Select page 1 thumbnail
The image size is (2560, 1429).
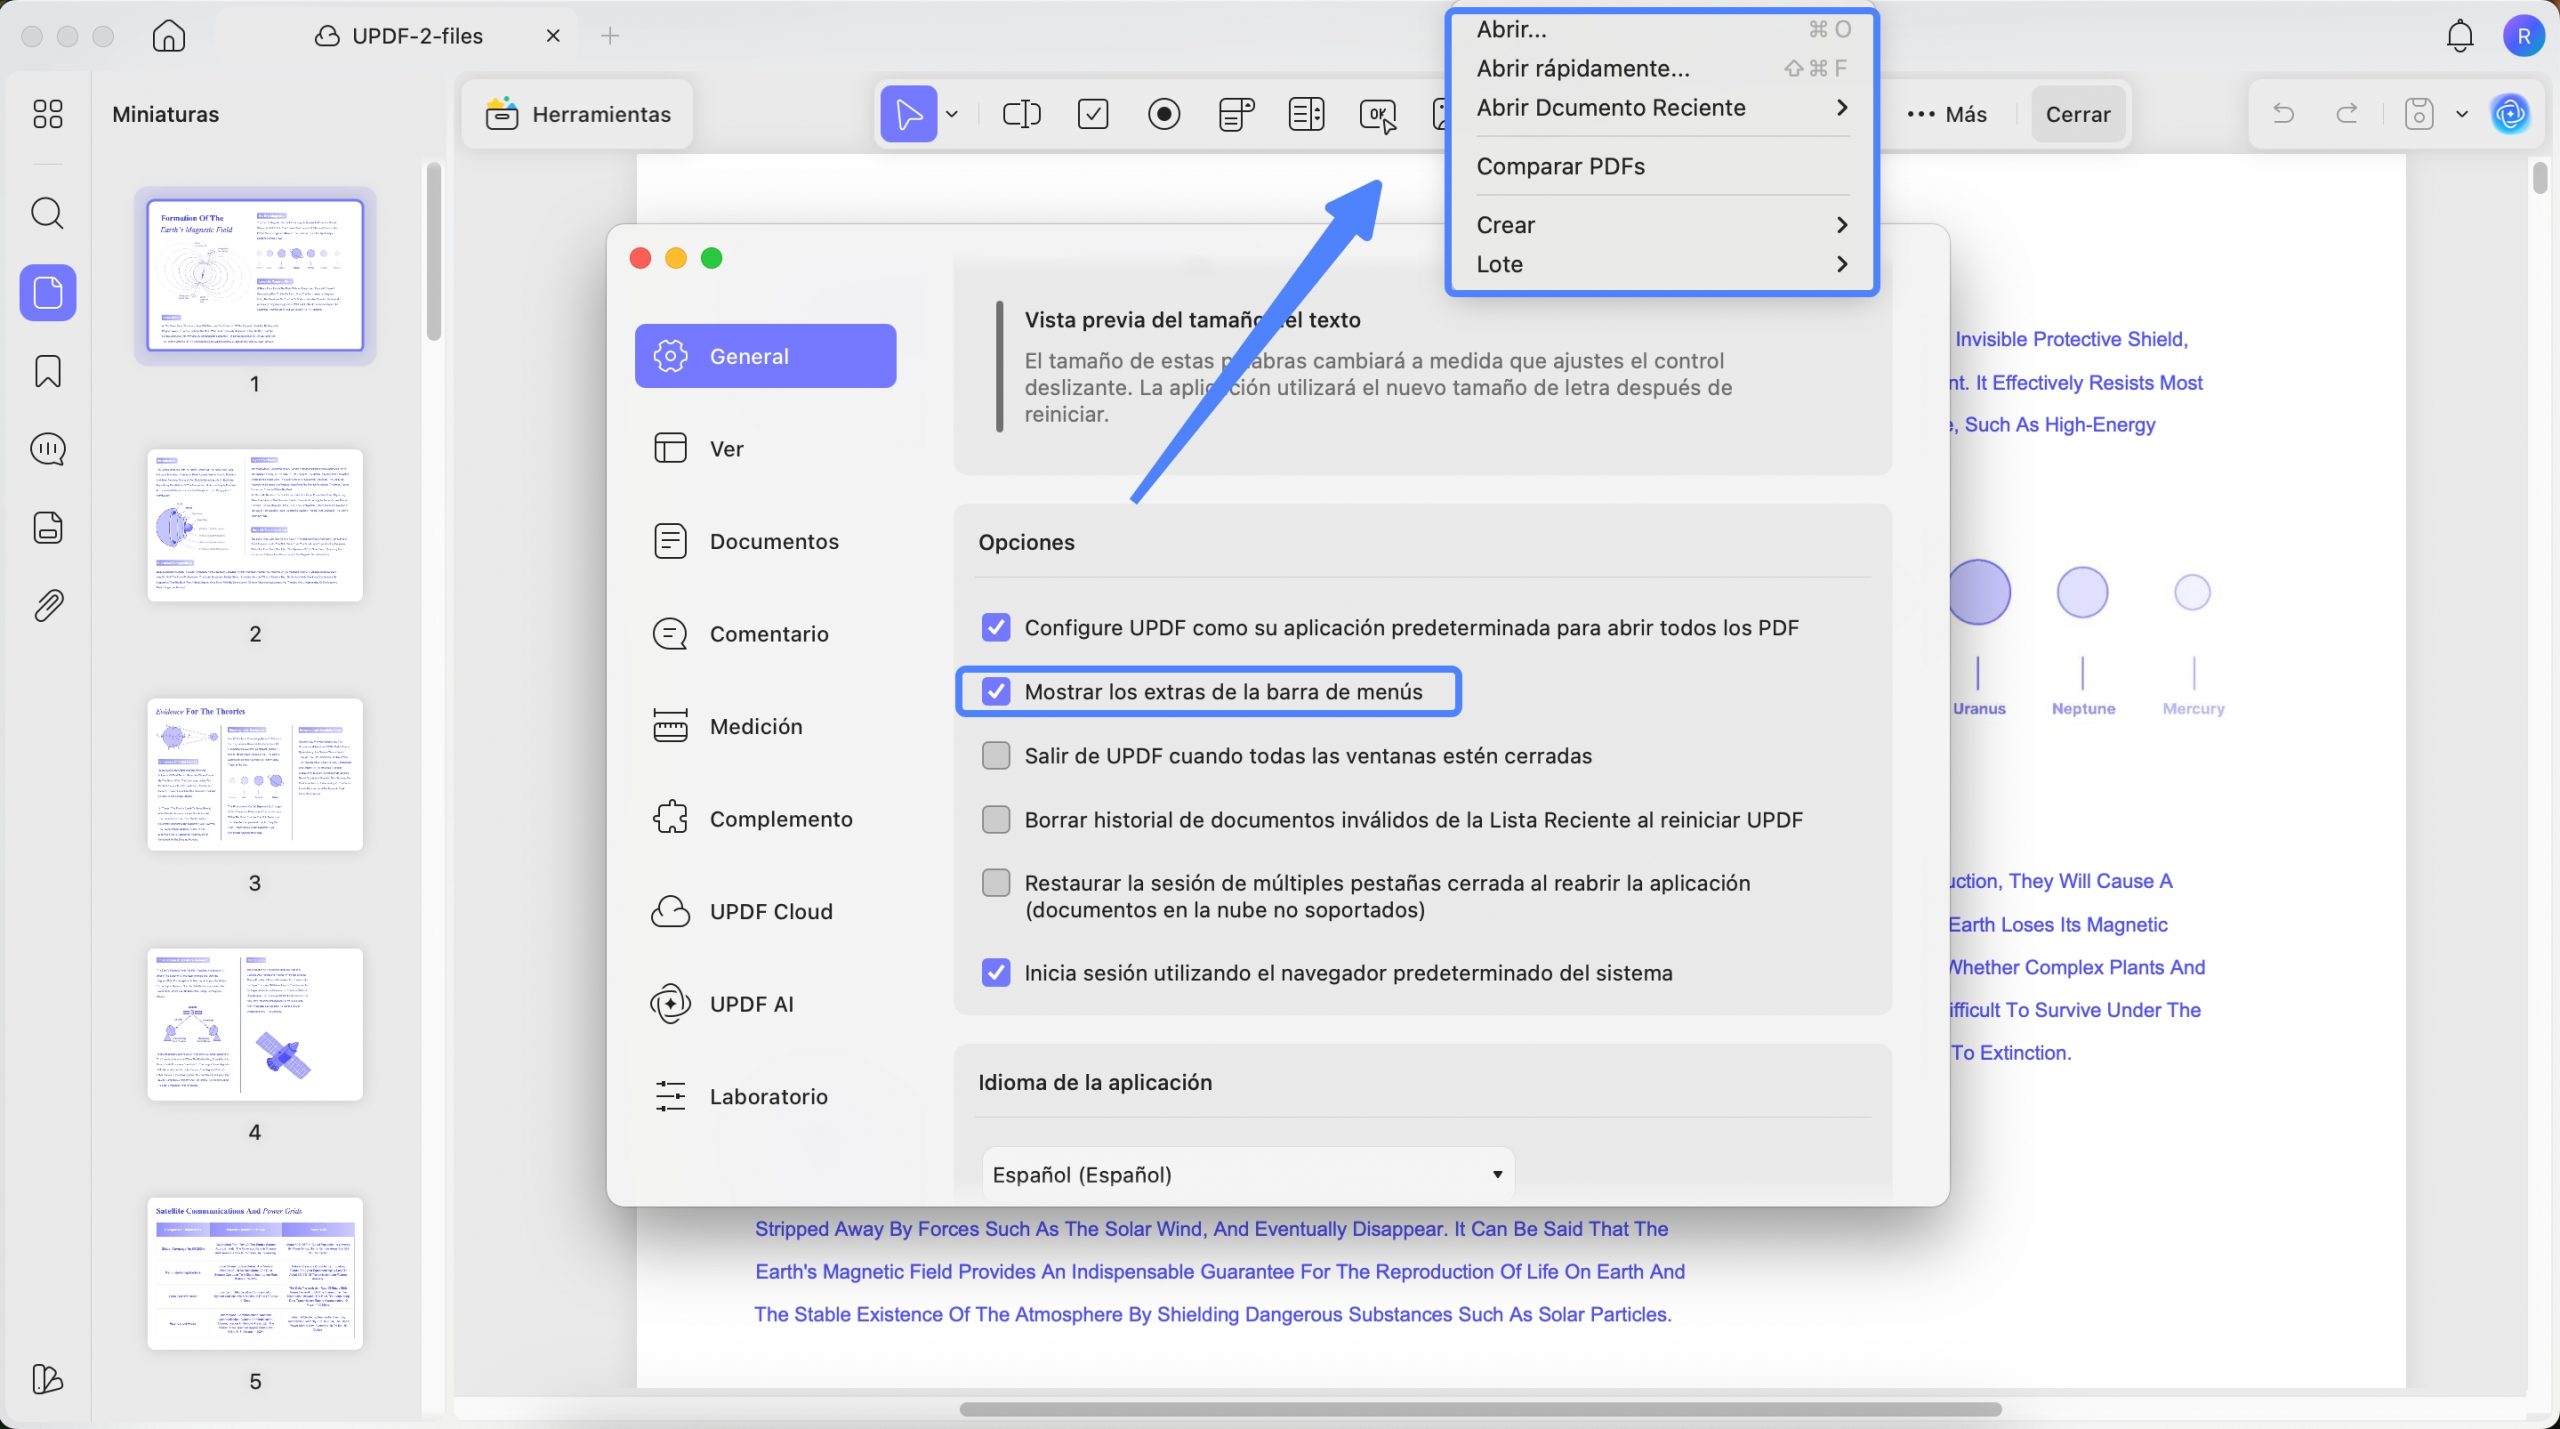[255, 275]
